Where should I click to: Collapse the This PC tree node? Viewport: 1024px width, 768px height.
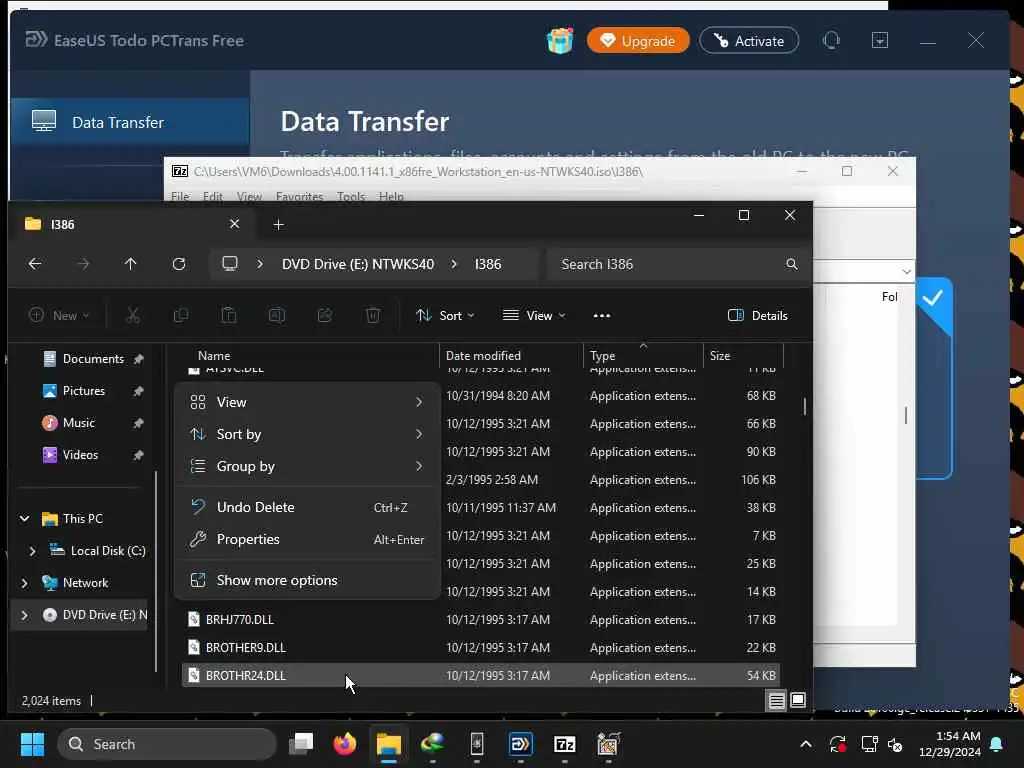25,519
